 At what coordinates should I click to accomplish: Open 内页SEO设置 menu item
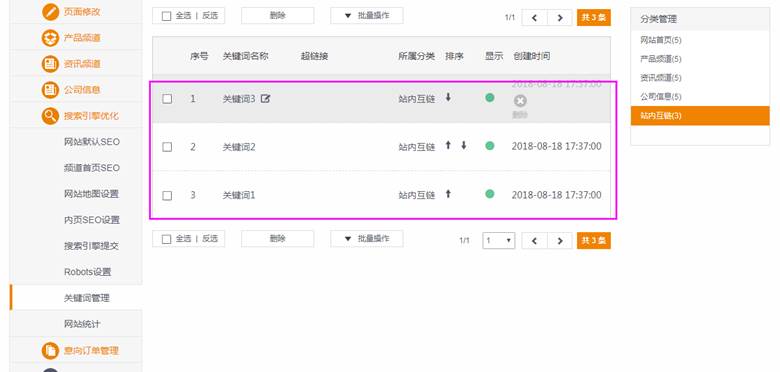[92, 220]
